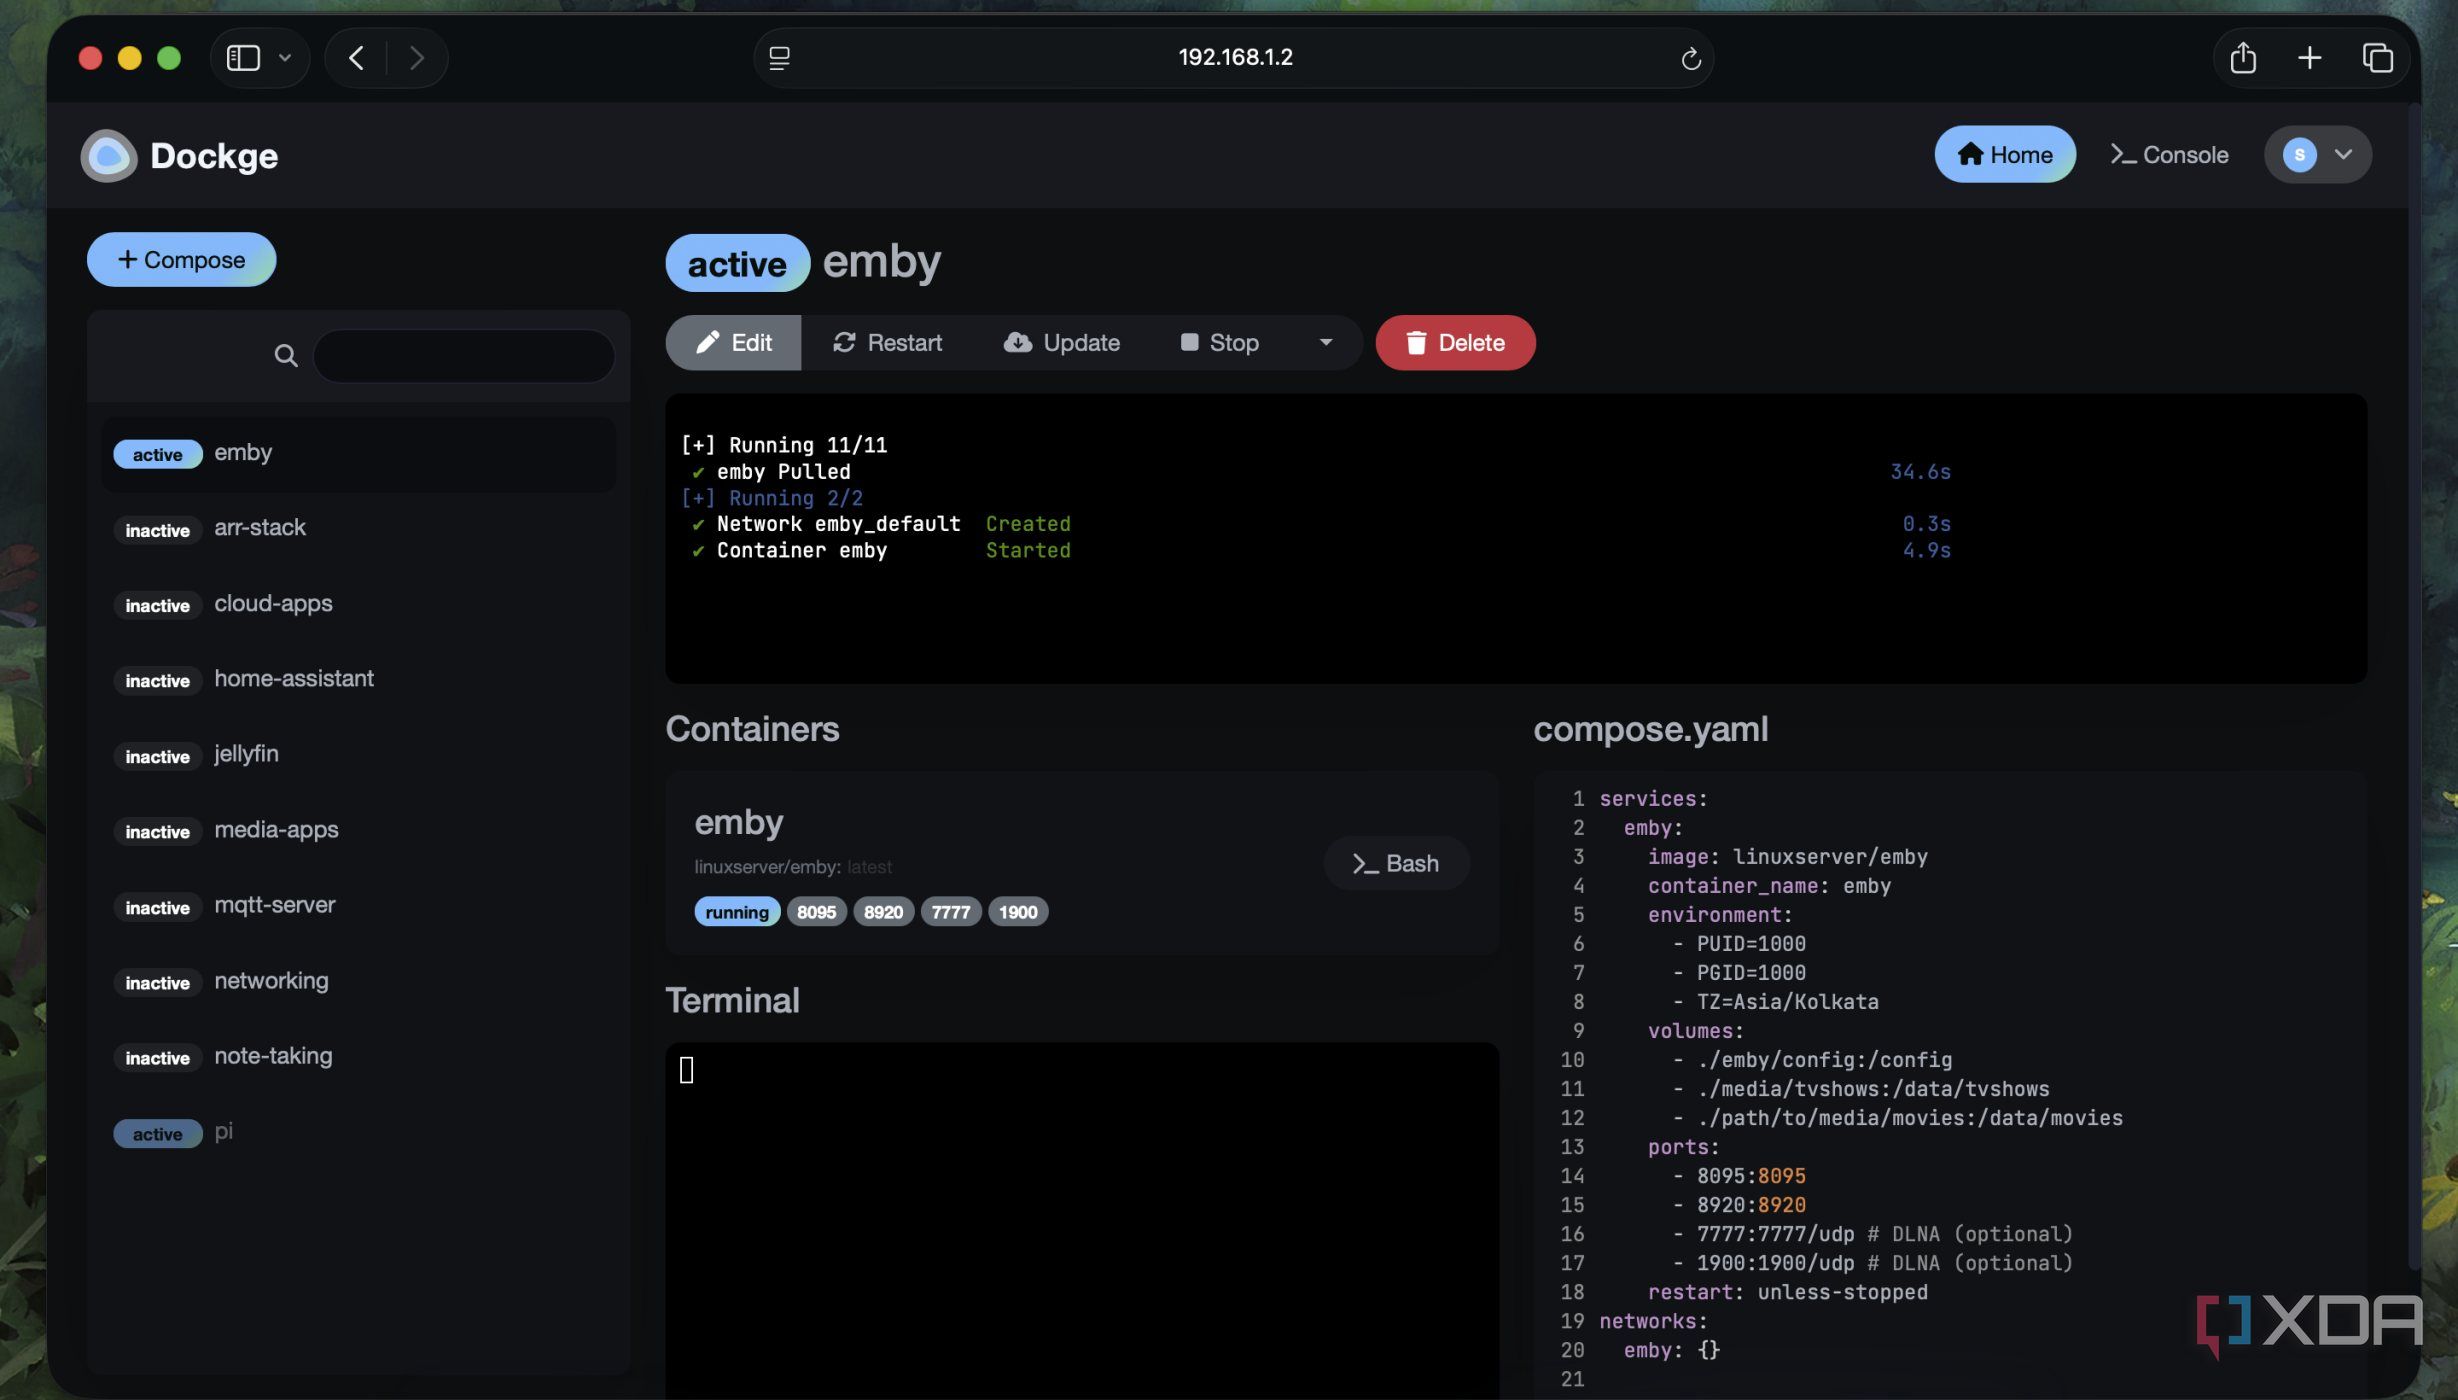This screenshot has width=2458, height=1400.
Task: Expand the more actions dropdown arrow
Action: click(x=1326, y=343)
